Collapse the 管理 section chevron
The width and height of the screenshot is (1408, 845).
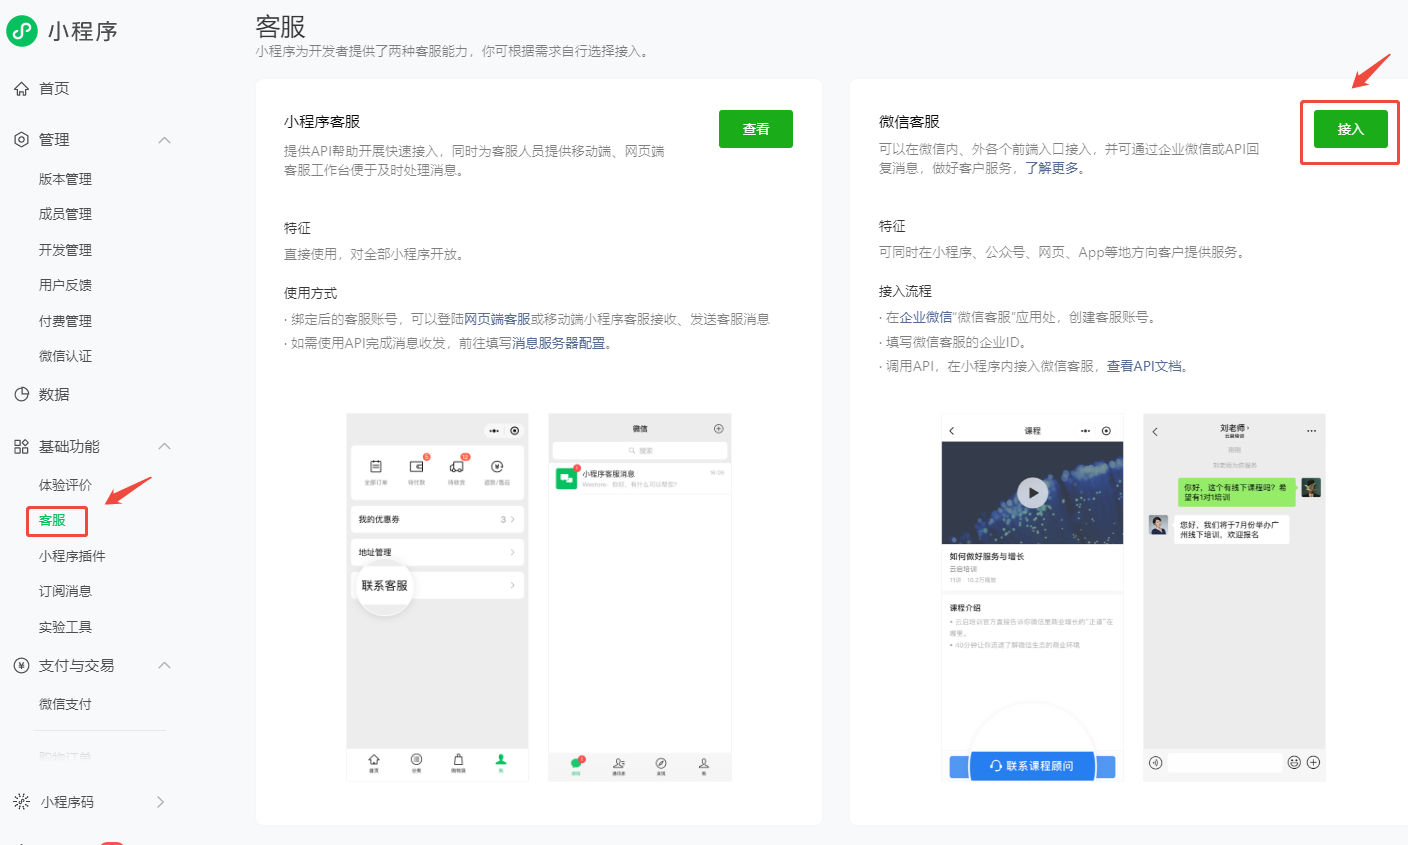(165, 140)
